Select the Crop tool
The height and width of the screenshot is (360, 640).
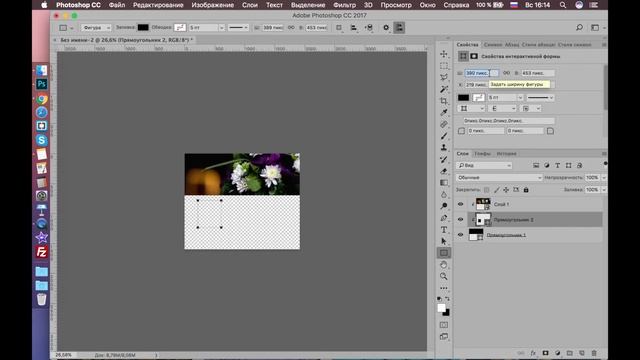pyautogui.click(x=444, y=101)
